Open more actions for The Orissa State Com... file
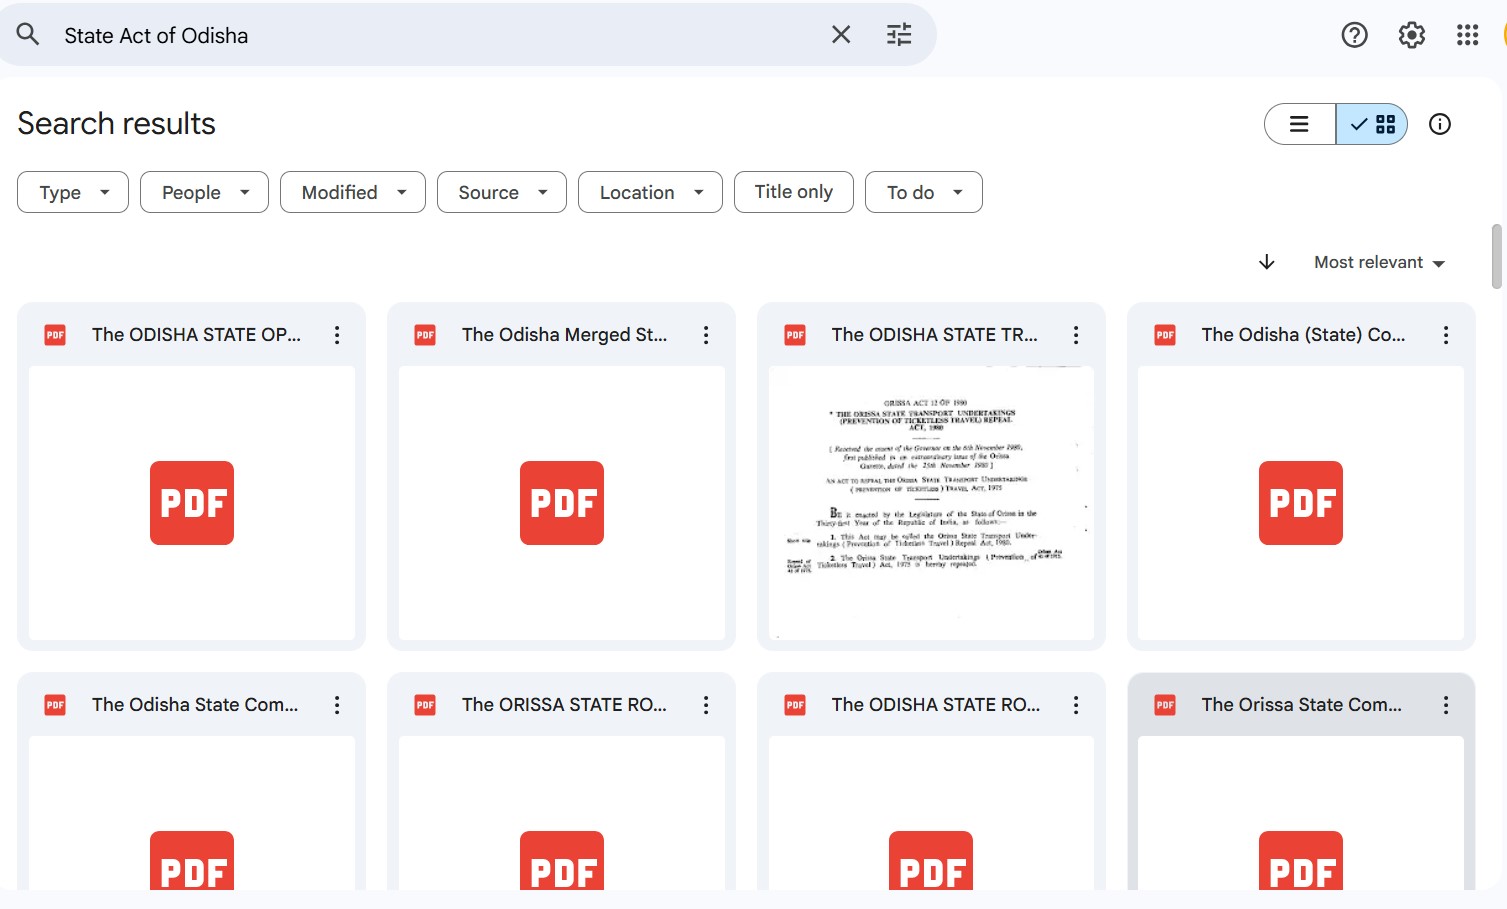 tap(1446, 705)
